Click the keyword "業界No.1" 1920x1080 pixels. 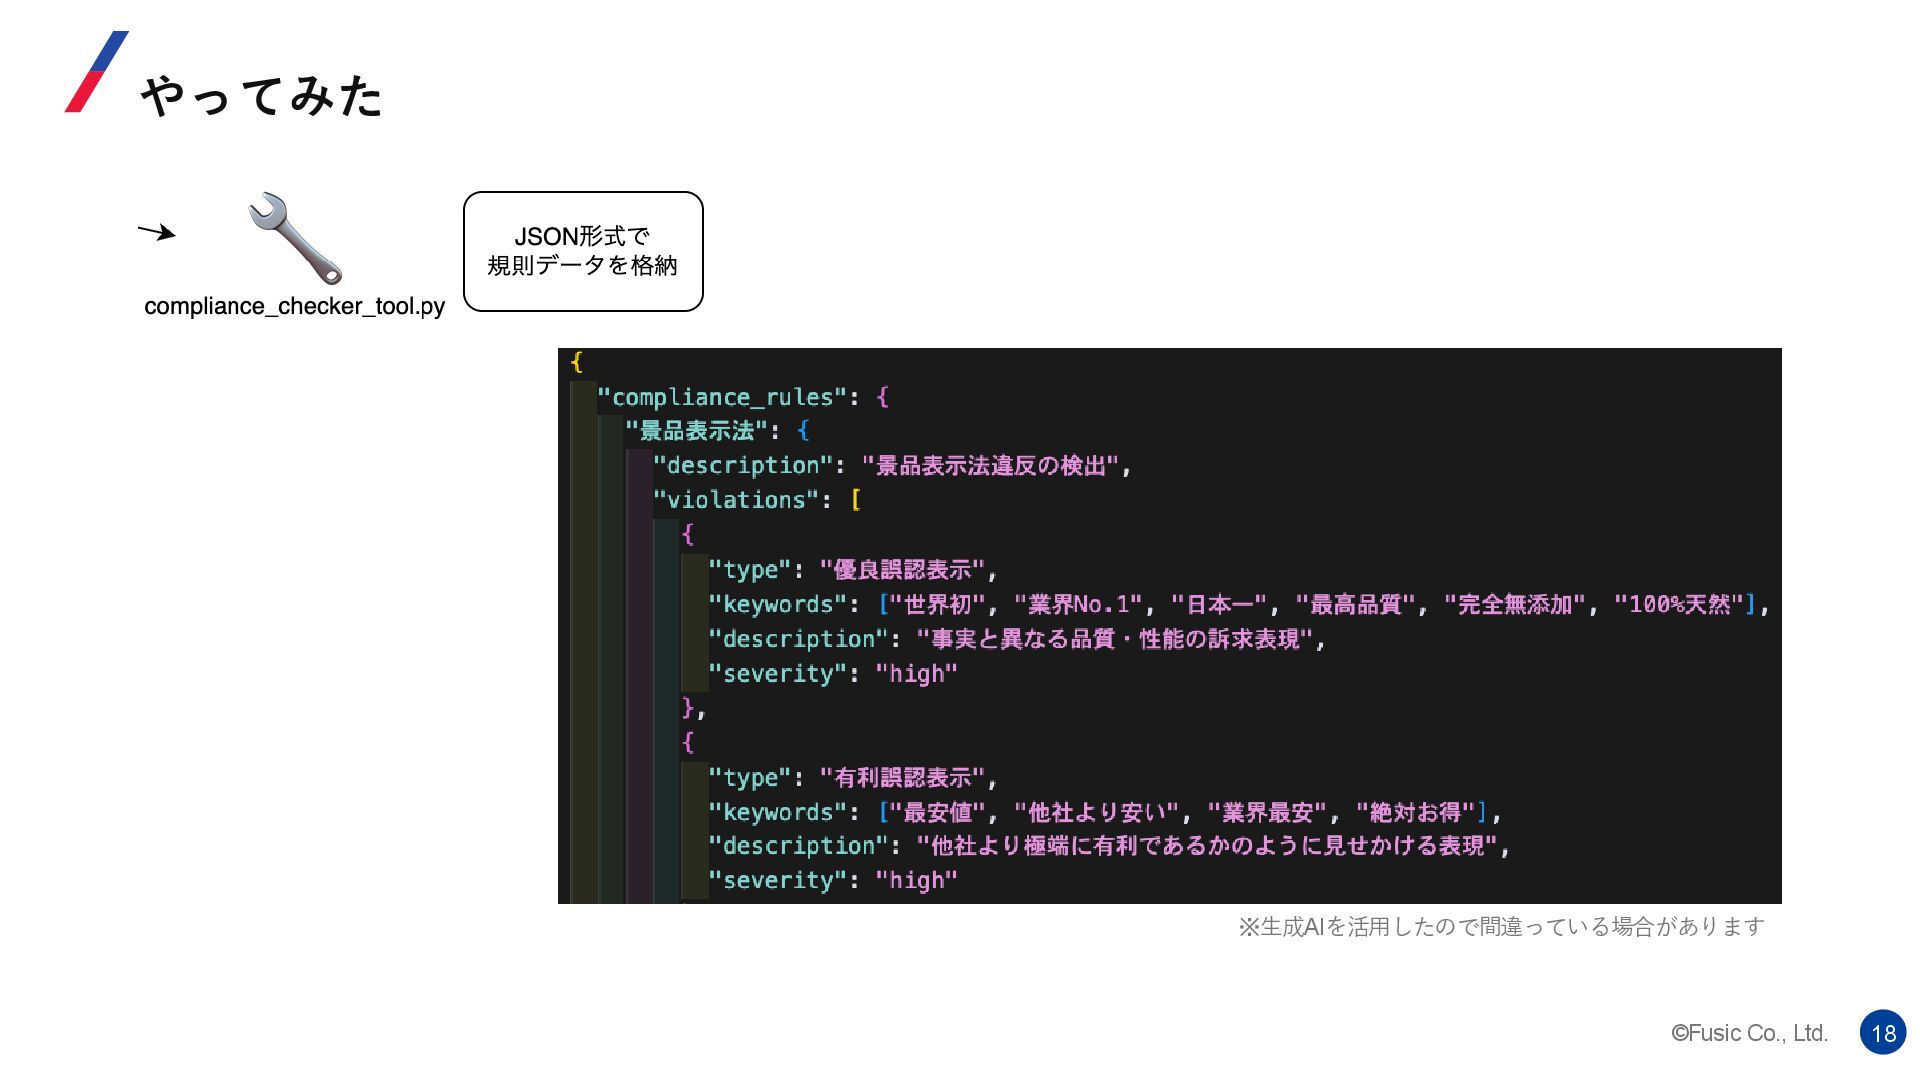[x=1078, y=604]
